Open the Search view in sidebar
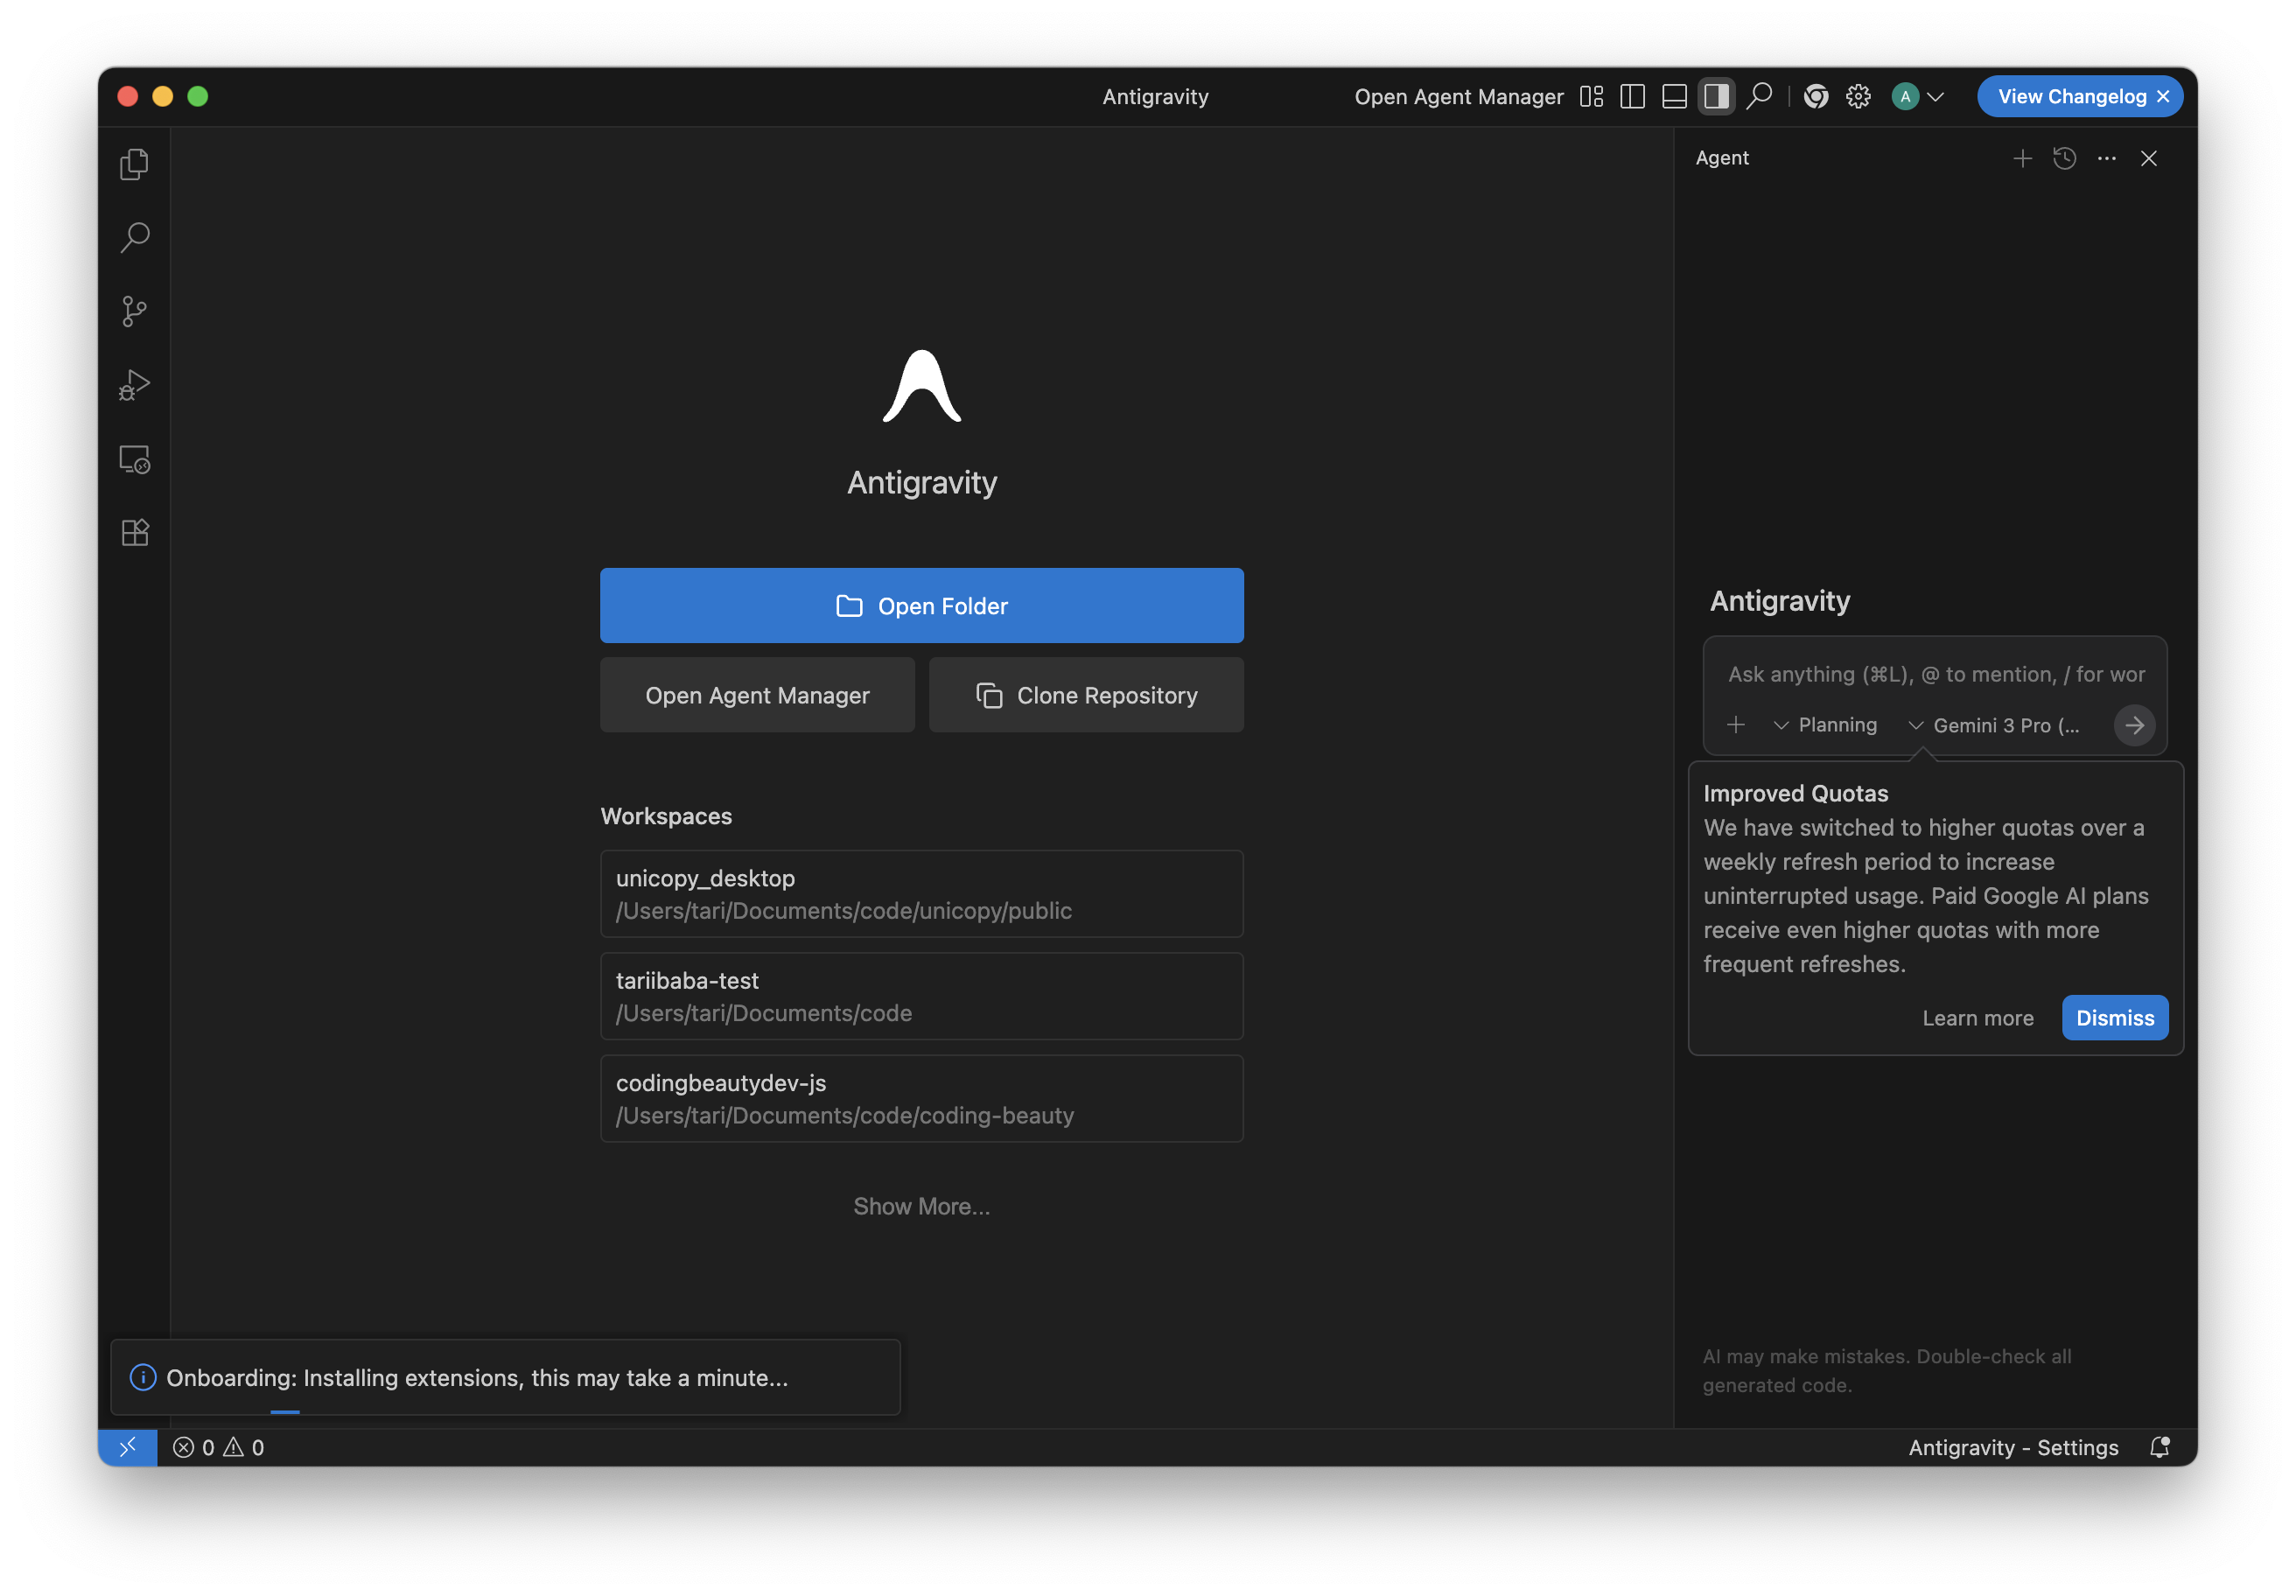 134,238
